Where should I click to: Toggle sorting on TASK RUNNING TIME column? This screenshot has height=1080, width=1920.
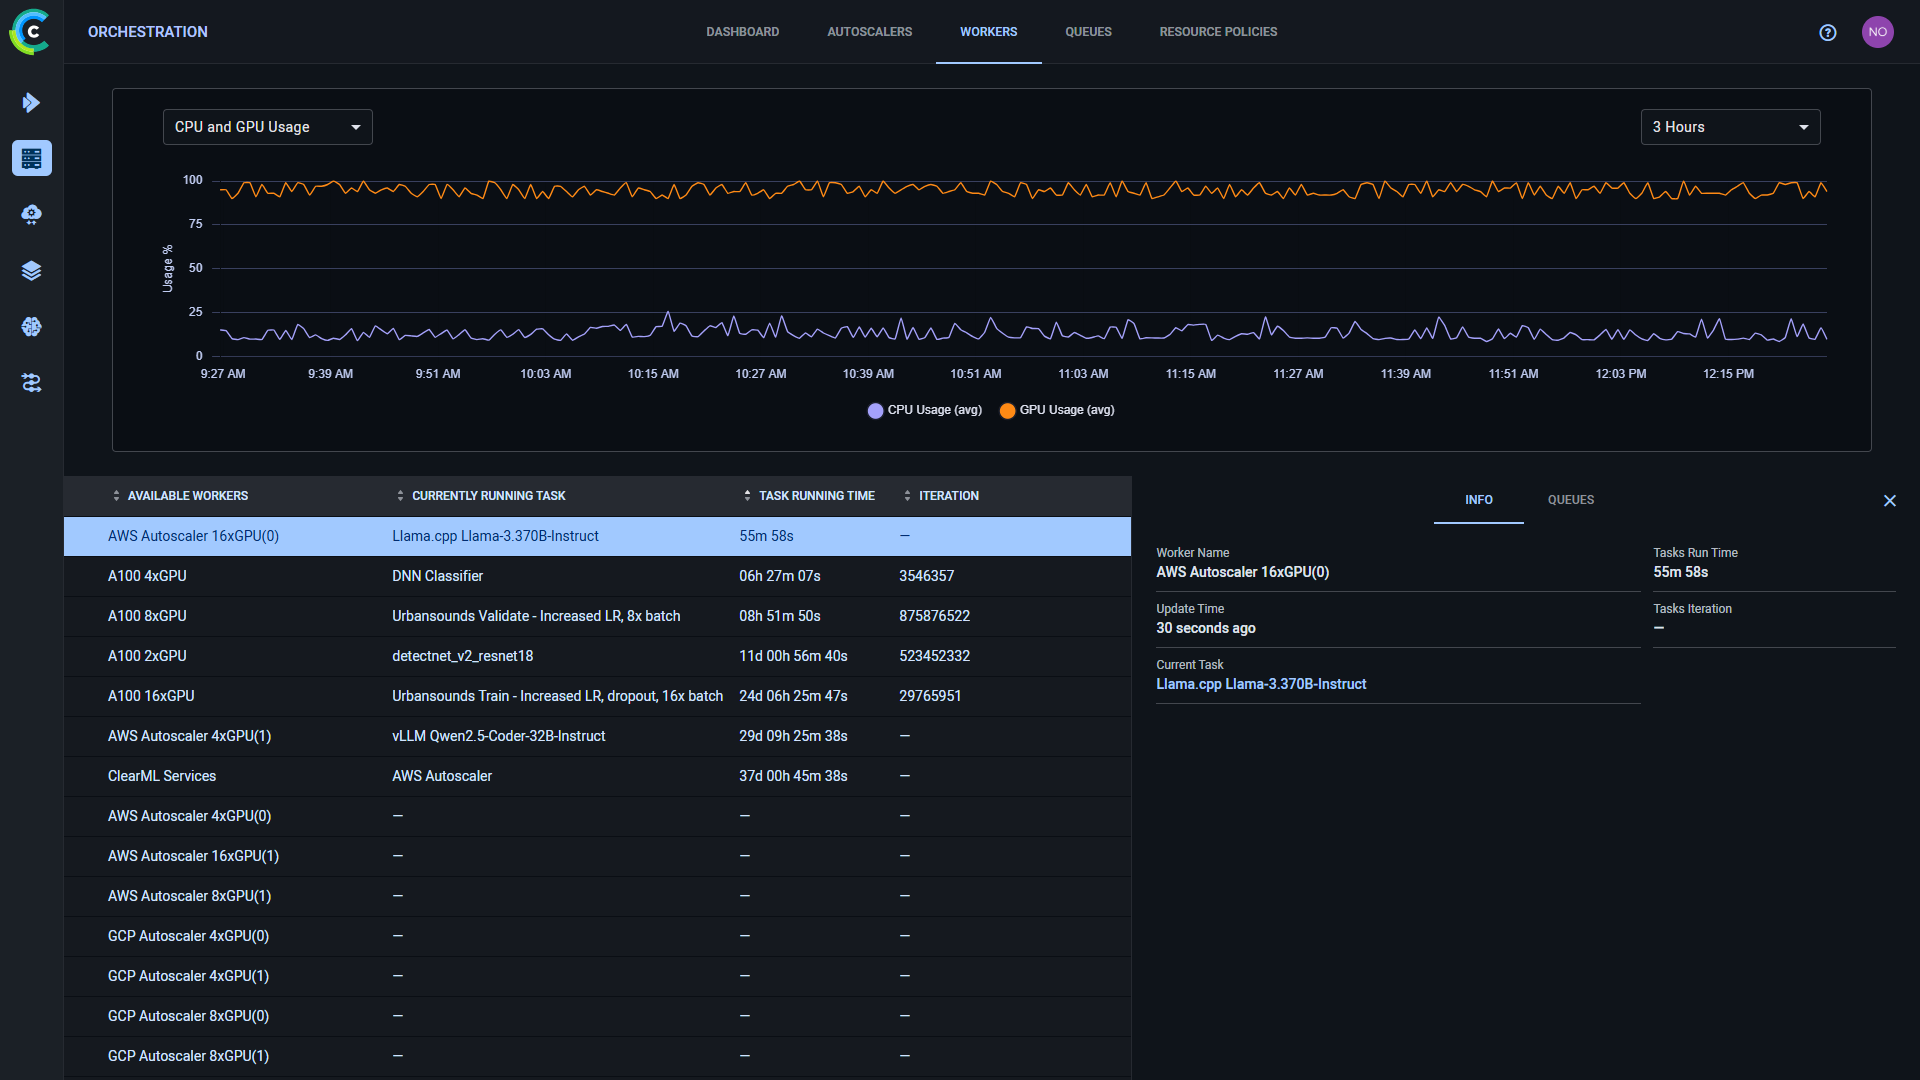pos(748,495)
